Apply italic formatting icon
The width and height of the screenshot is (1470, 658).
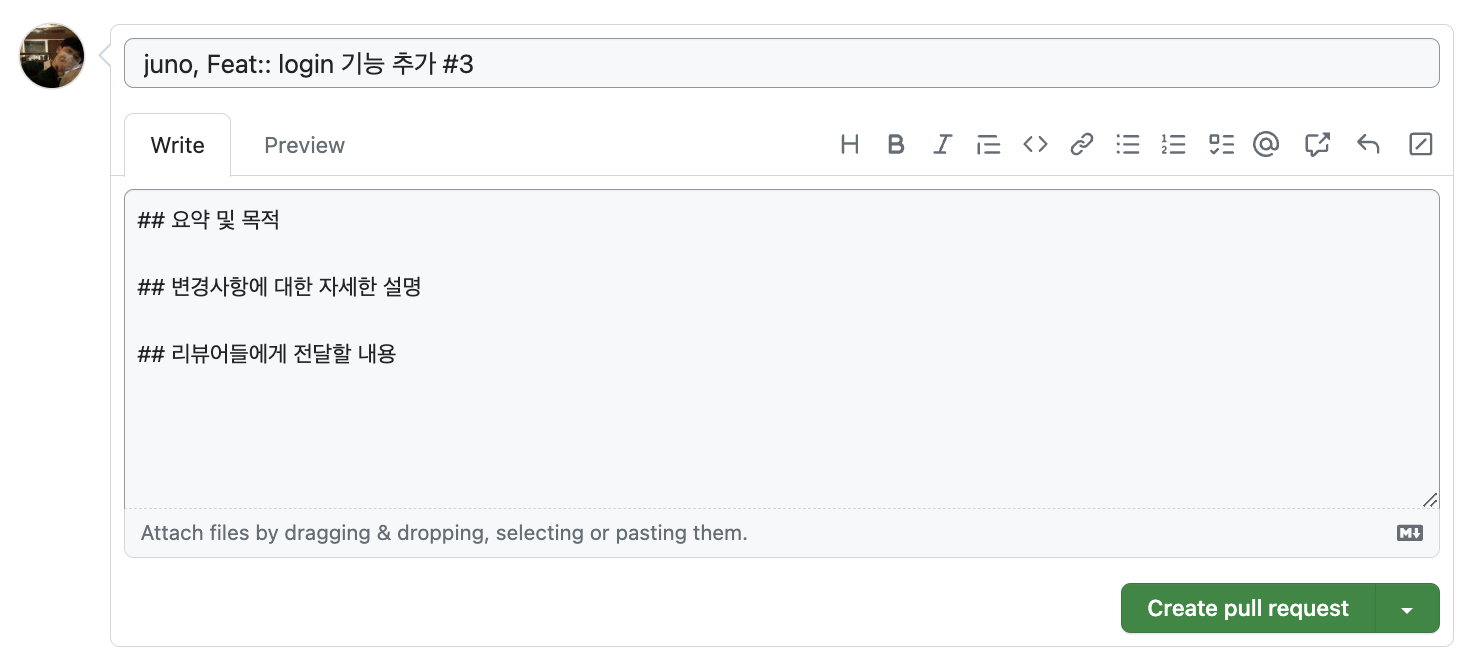tap(941, 145)
